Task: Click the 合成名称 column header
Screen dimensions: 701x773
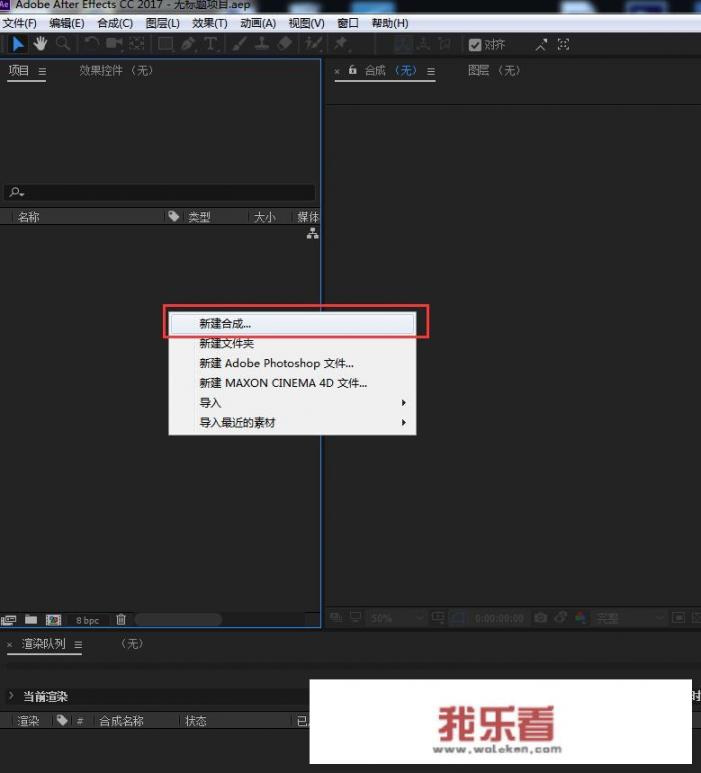Action: click(121, 721)
